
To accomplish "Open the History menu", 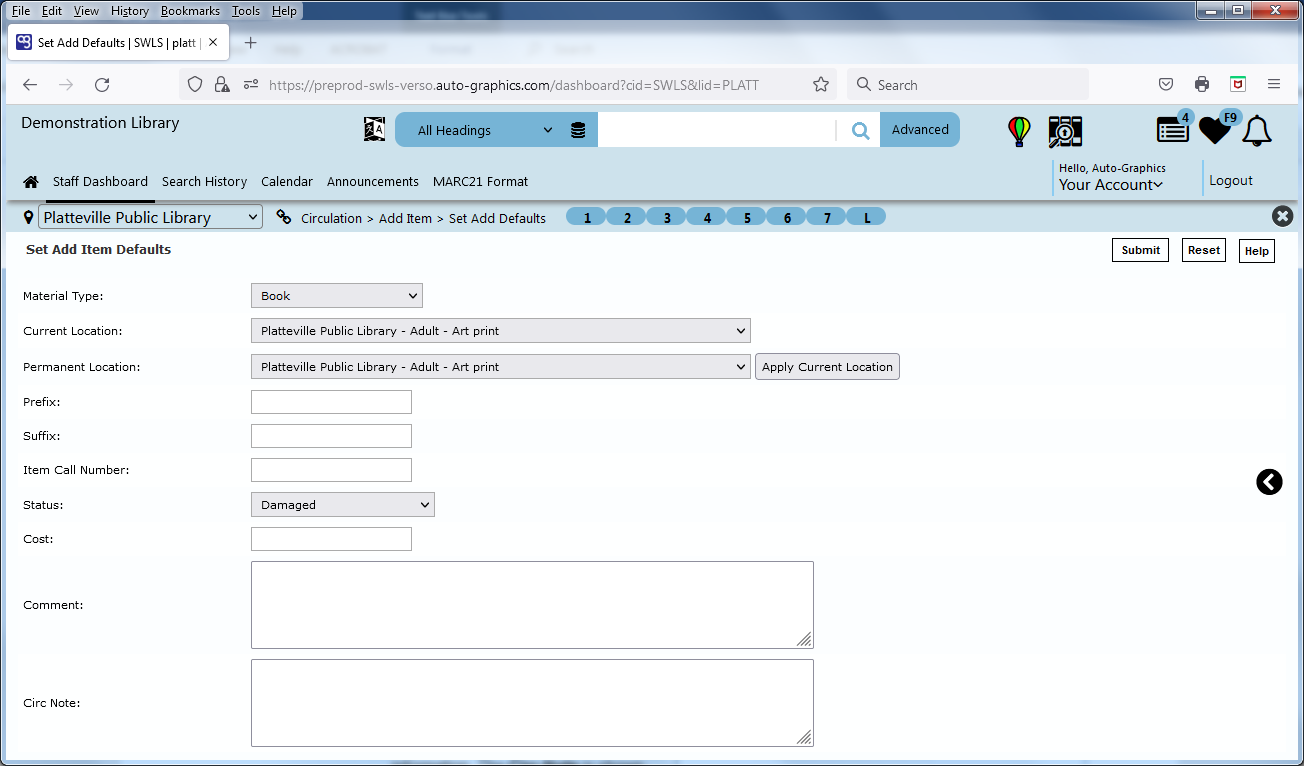I will [x=130, y=11].
